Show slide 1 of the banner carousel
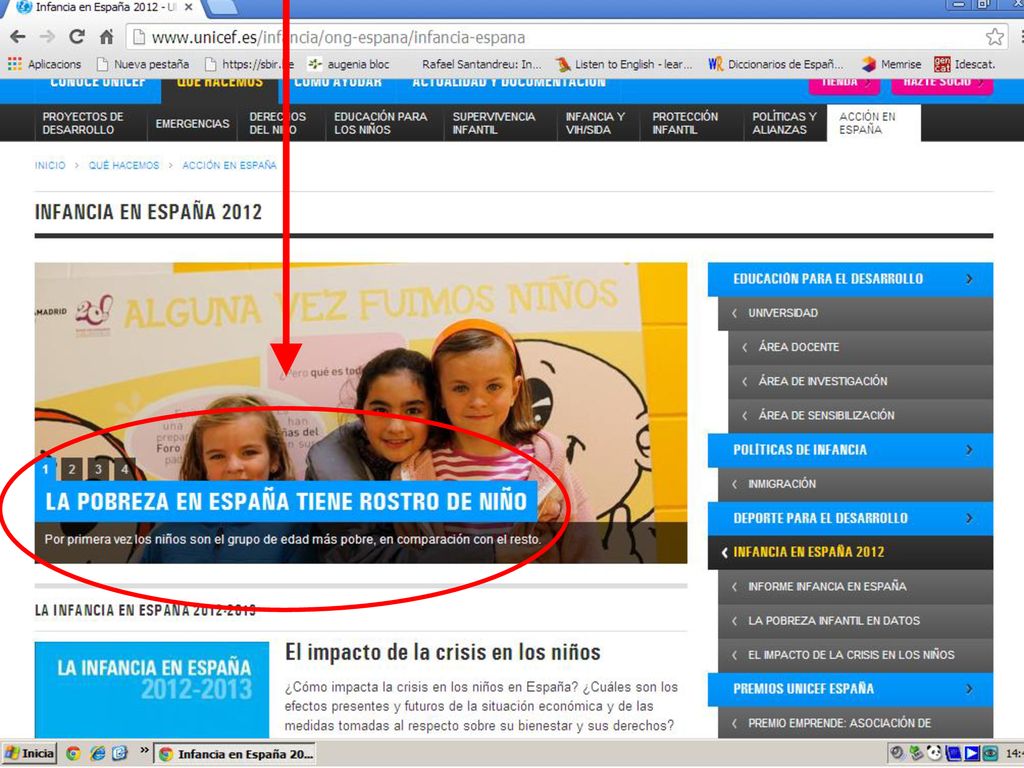1024x768 pixels. point(46,468)
